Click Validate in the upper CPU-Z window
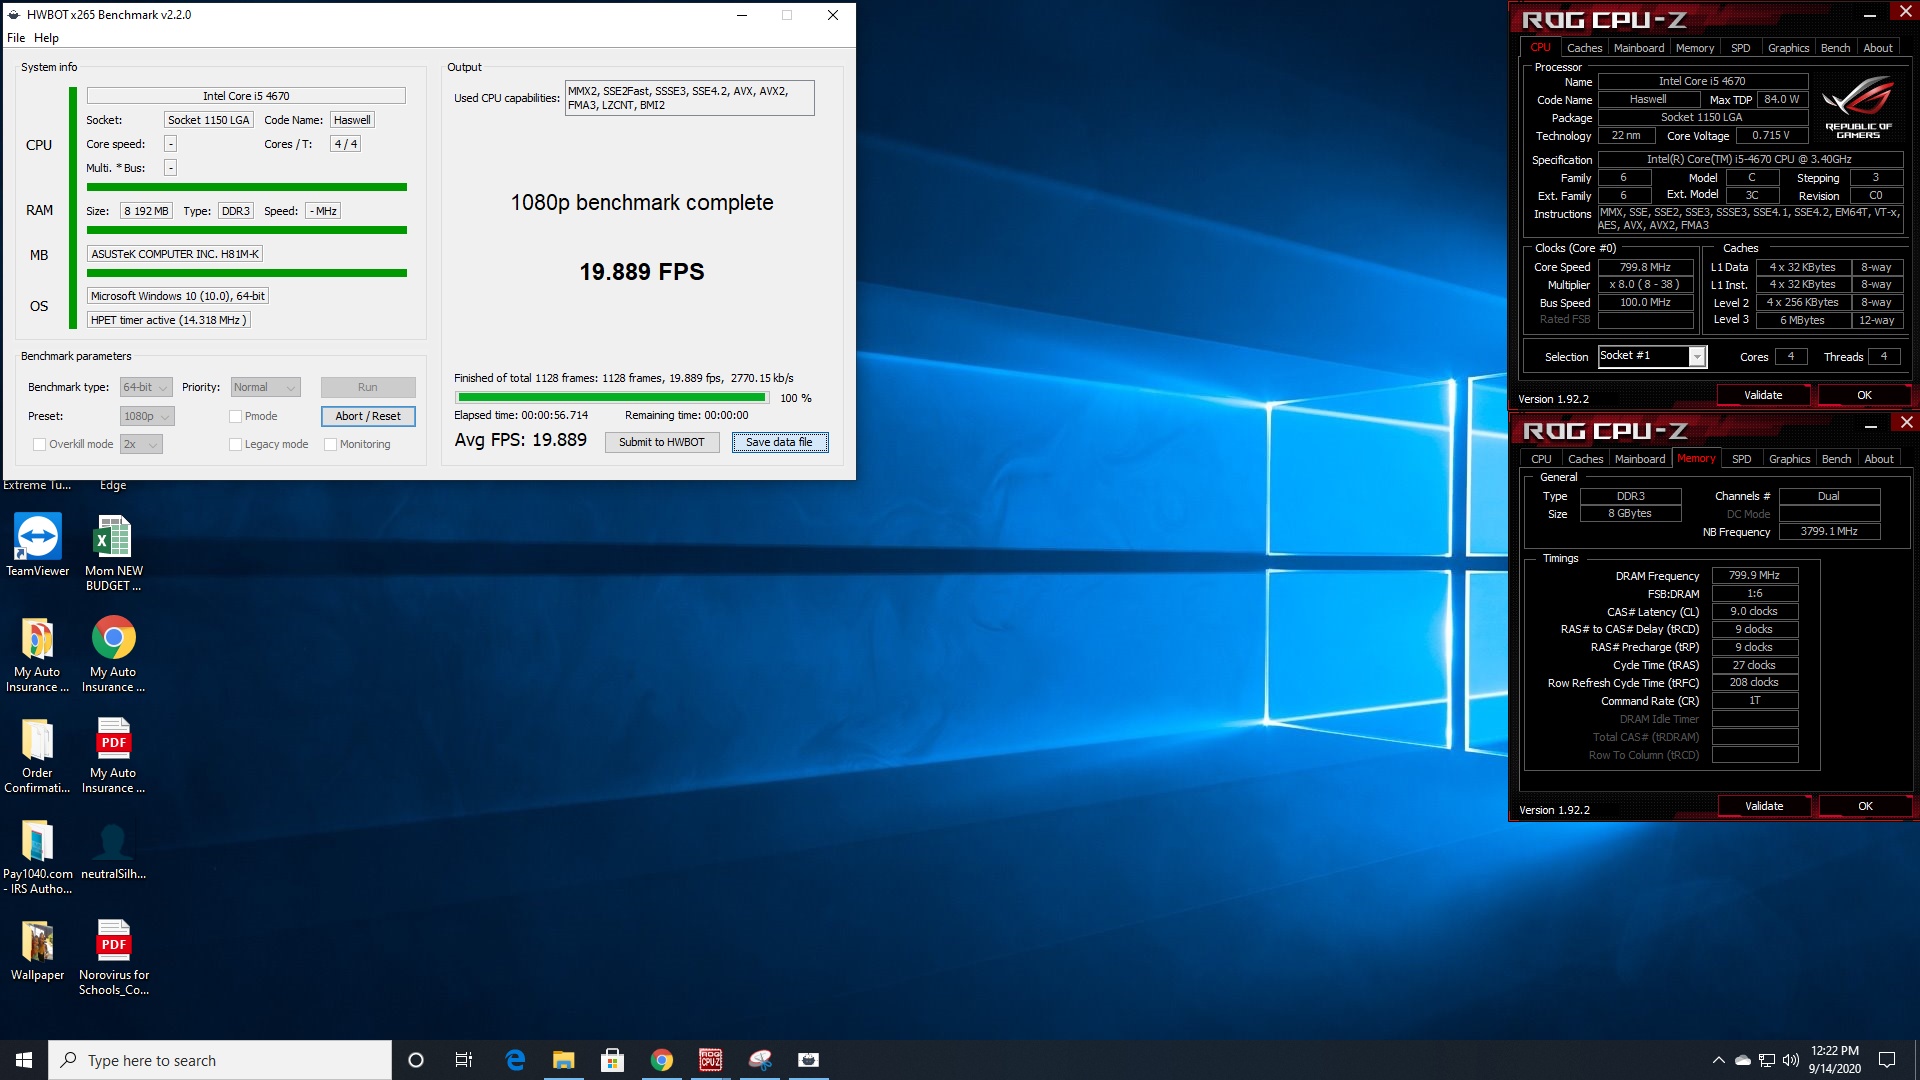The image size is (1920, 1080). pos(1763,395)
